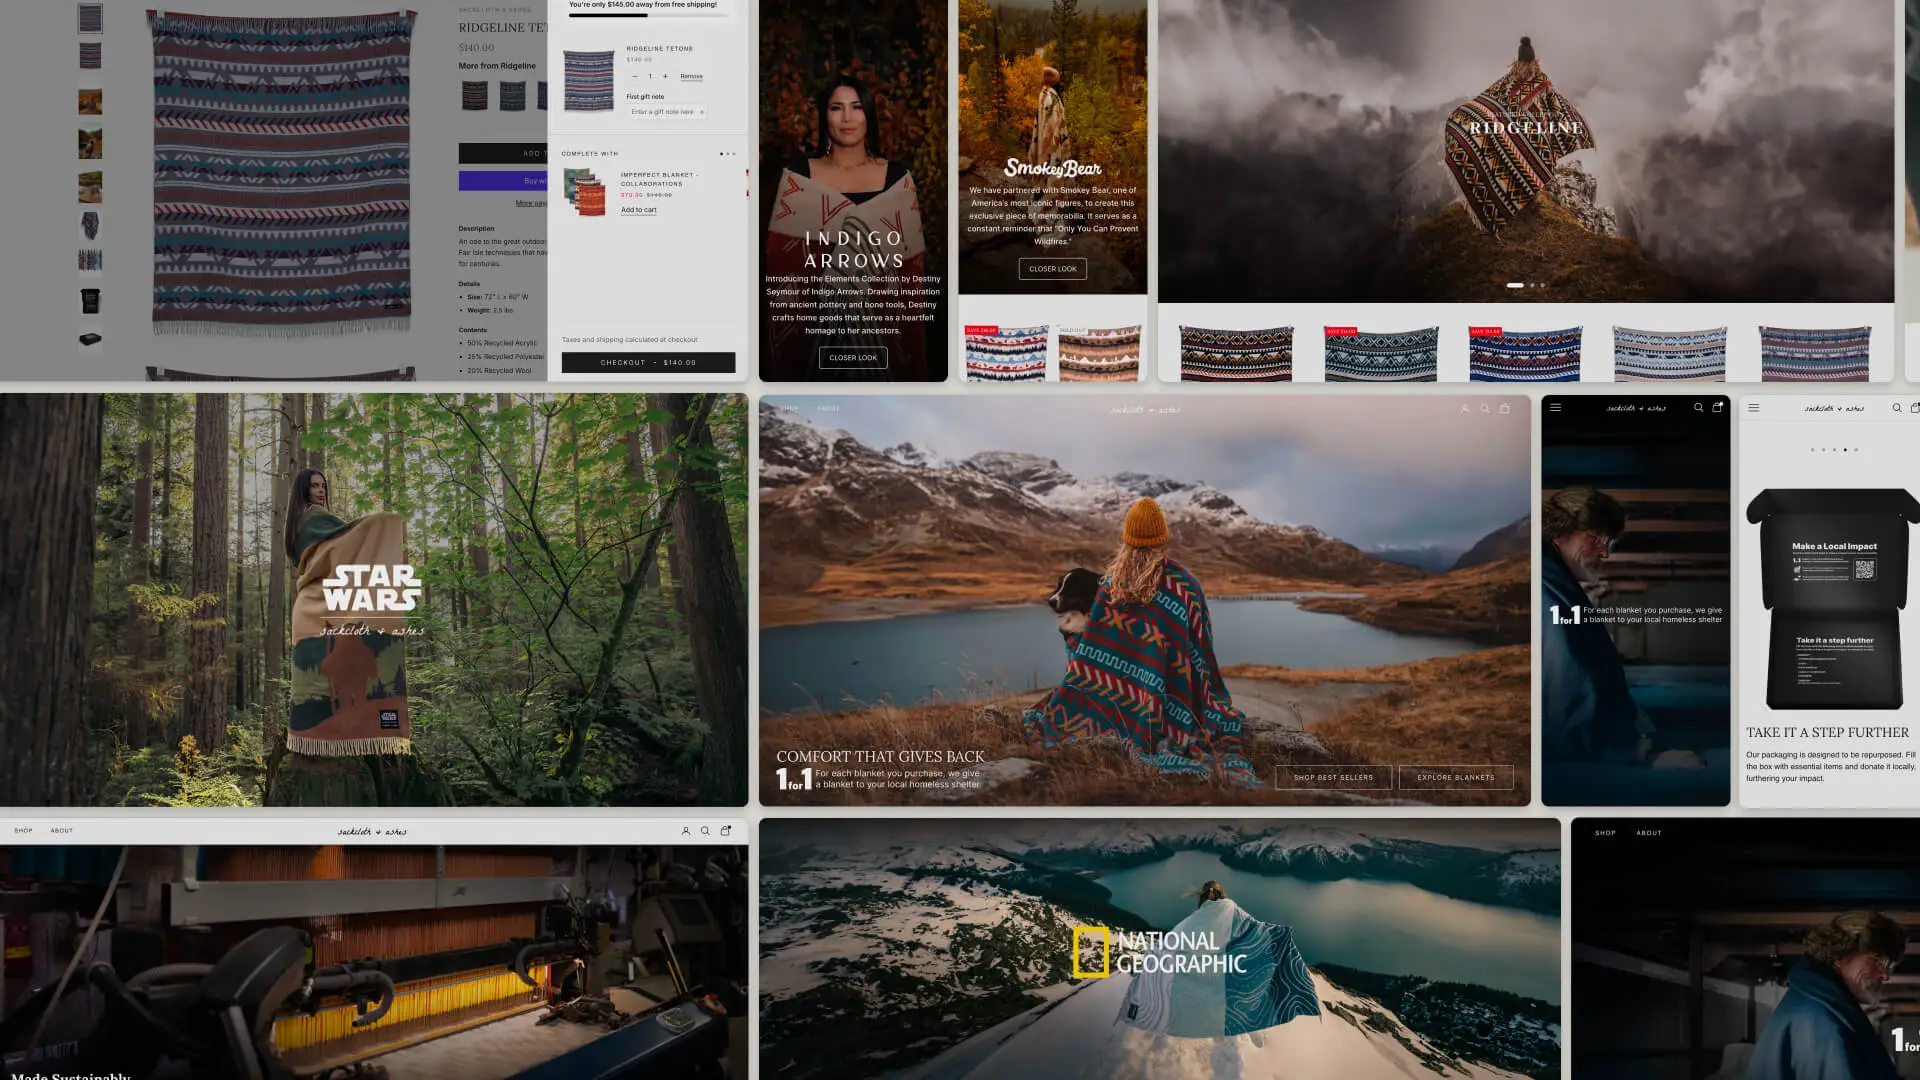Open SHOP menu in loom page header
This screenshot has width=1920, height=1080.
pyautogui.click(x=23, y=831)
